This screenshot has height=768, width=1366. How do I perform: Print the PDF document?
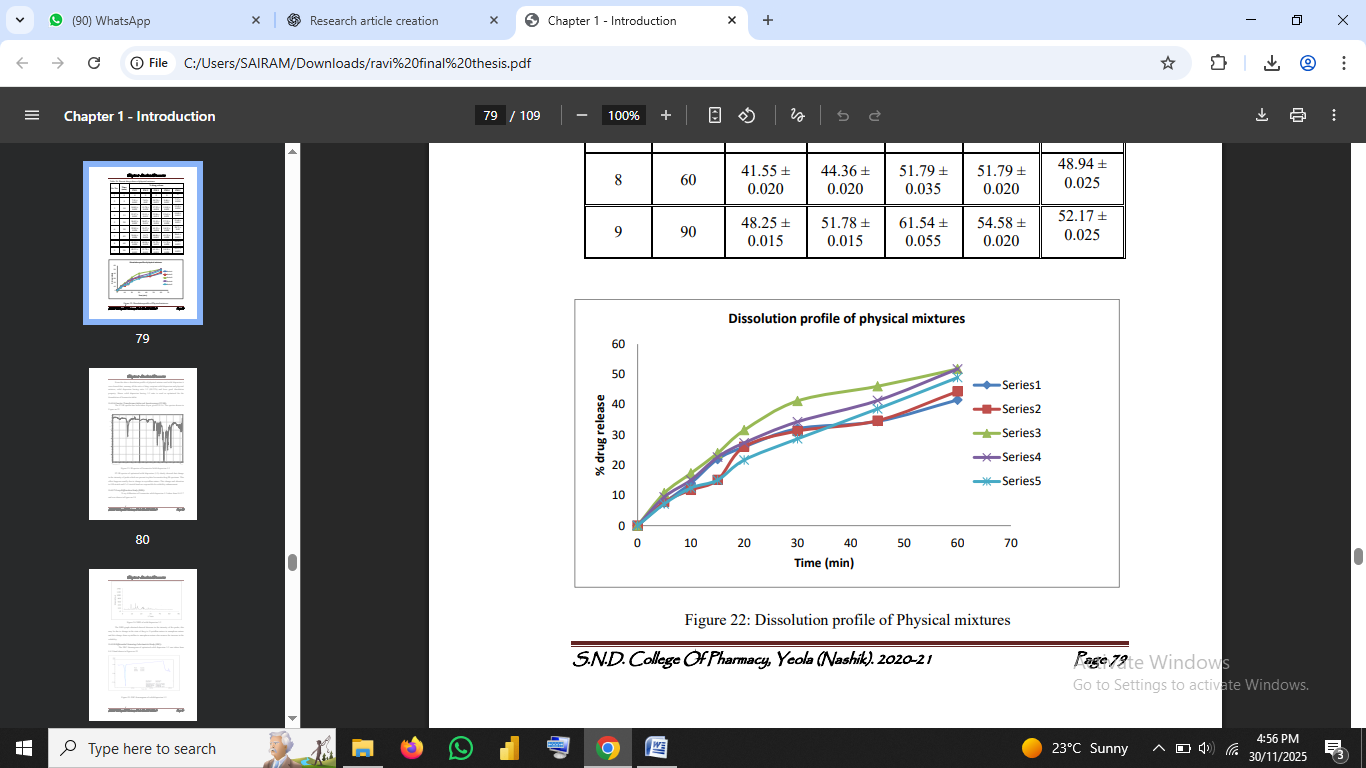[x=1298, y=116]
